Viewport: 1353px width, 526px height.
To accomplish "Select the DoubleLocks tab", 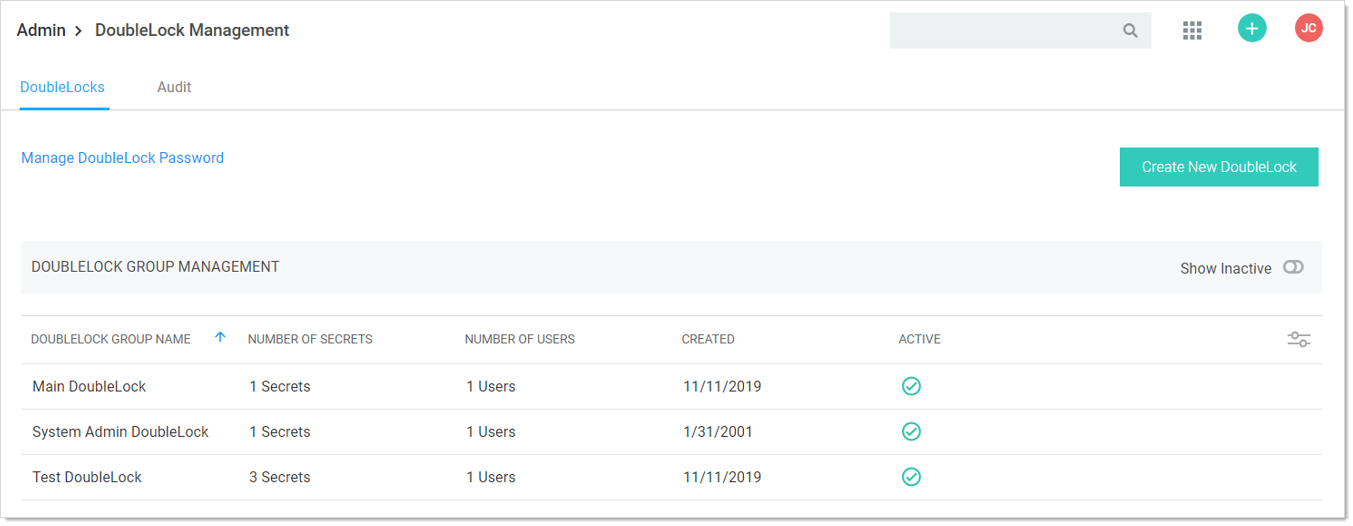I will 63,87.
